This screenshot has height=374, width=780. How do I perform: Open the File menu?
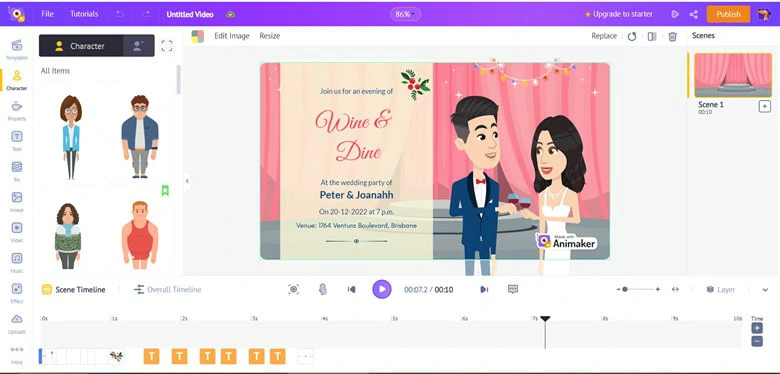point(47,14)
